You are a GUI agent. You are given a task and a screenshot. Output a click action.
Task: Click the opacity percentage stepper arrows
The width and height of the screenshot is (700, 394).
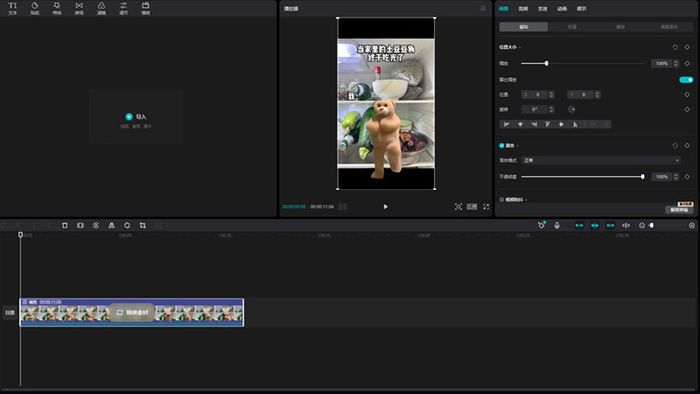(676, 177)
